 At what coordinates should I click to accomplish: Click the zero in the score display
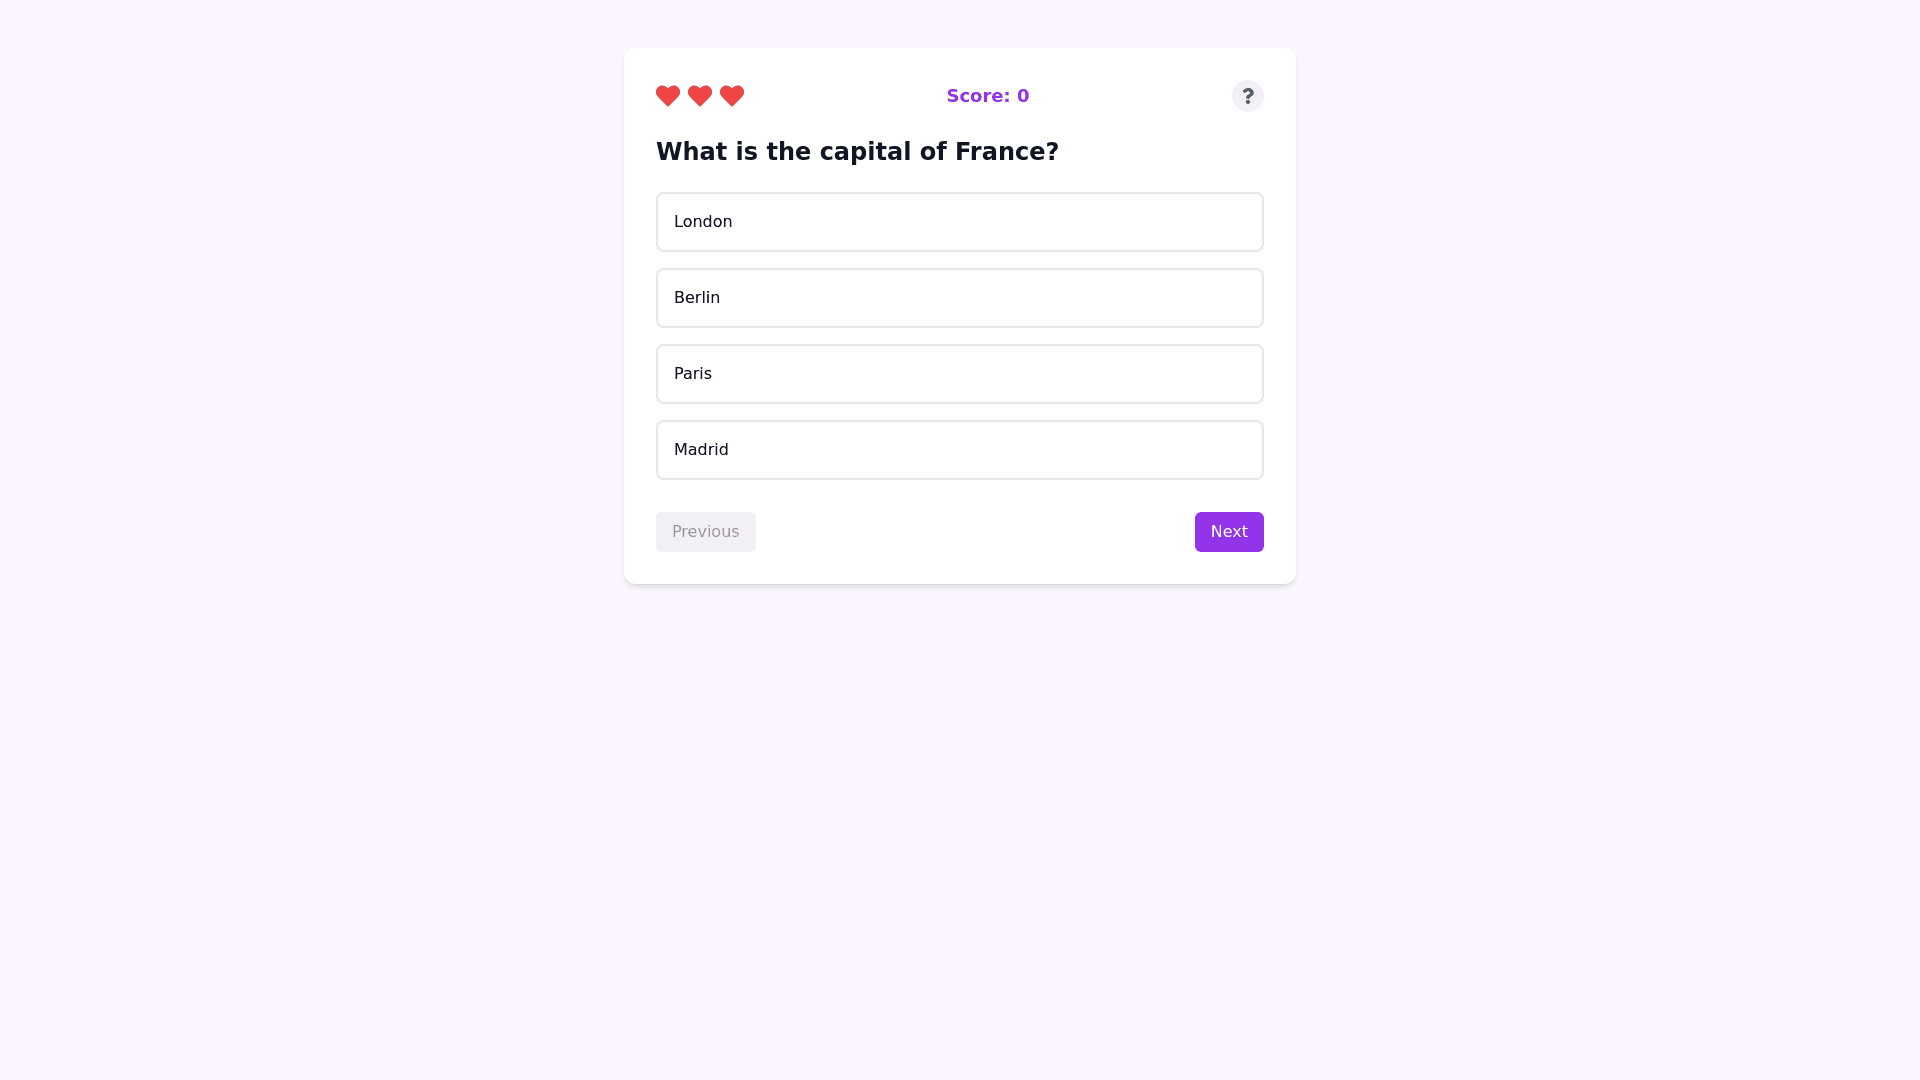pos(1023,96)
